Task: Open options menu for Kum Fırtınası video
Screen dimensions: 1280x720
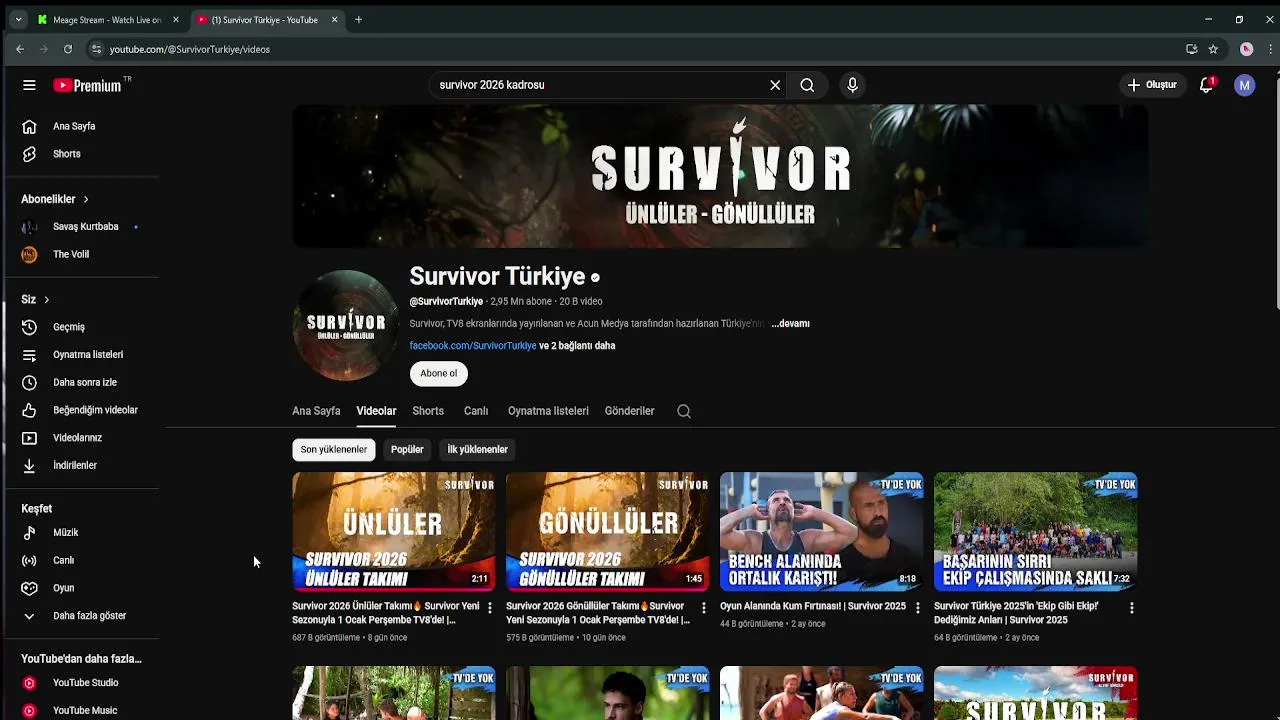Action: coord(917,607)
